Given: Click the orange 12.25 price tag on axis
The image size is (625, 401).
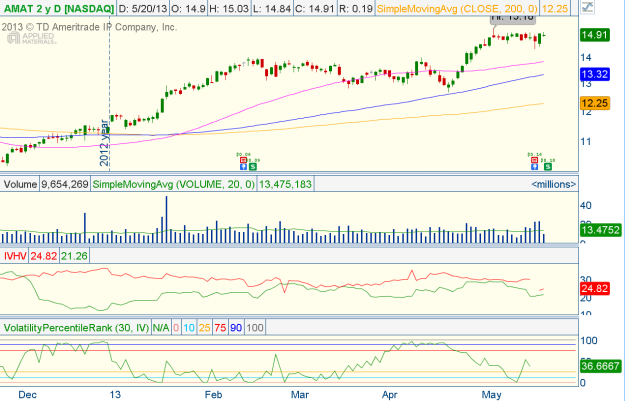Looking at the screenshot, I should 596,104.
